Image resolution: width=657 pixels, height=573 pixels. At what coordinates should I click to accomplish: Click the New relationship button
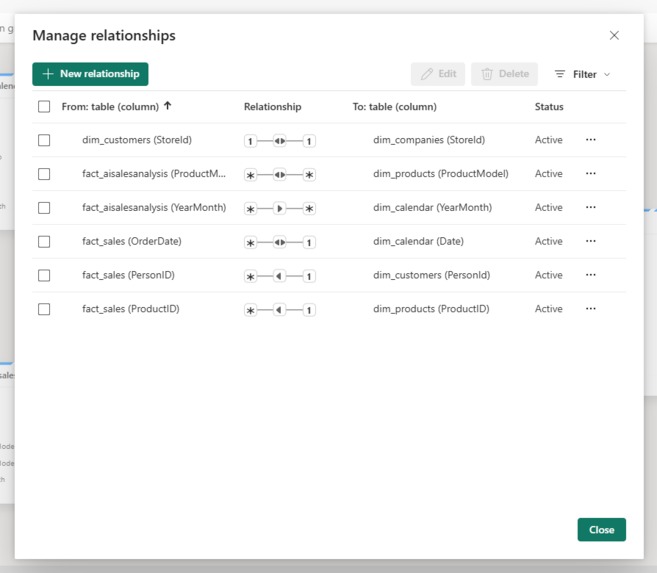click(x=90, y=74)
